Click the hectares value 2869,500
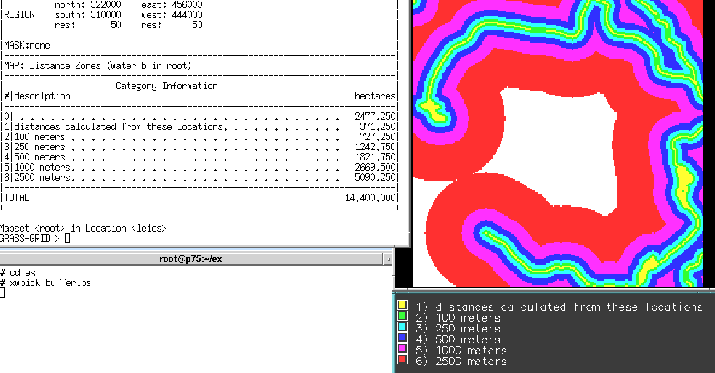The width and height of the screenshot is (715, 373). tap(374, 167)
